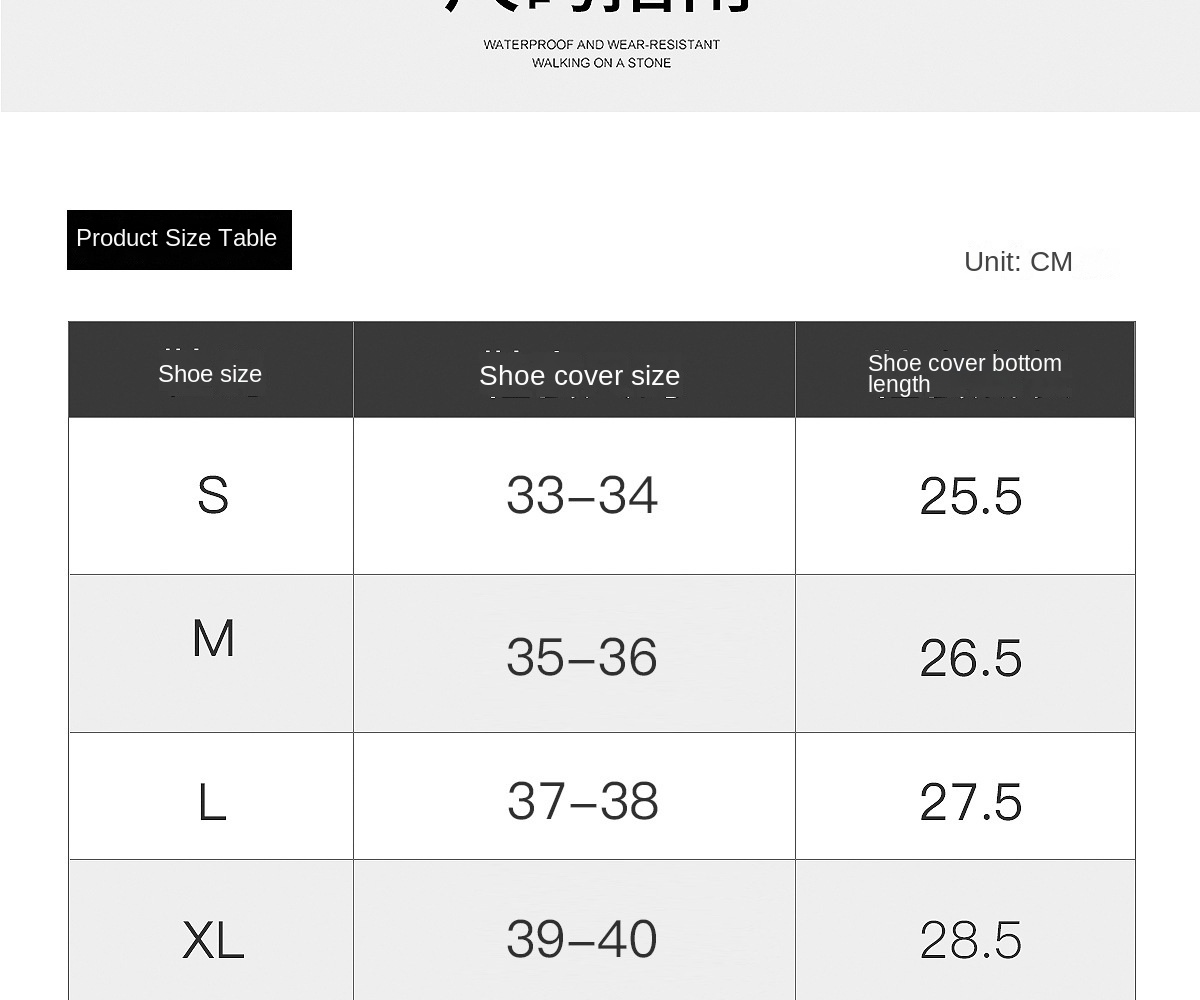
Task: Click the Product Size Table label
Action: 179,239
